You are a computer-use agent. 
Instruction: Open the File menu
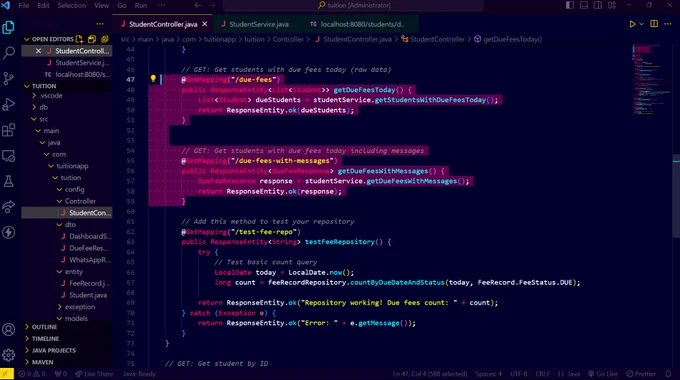[x=24, y=5]
